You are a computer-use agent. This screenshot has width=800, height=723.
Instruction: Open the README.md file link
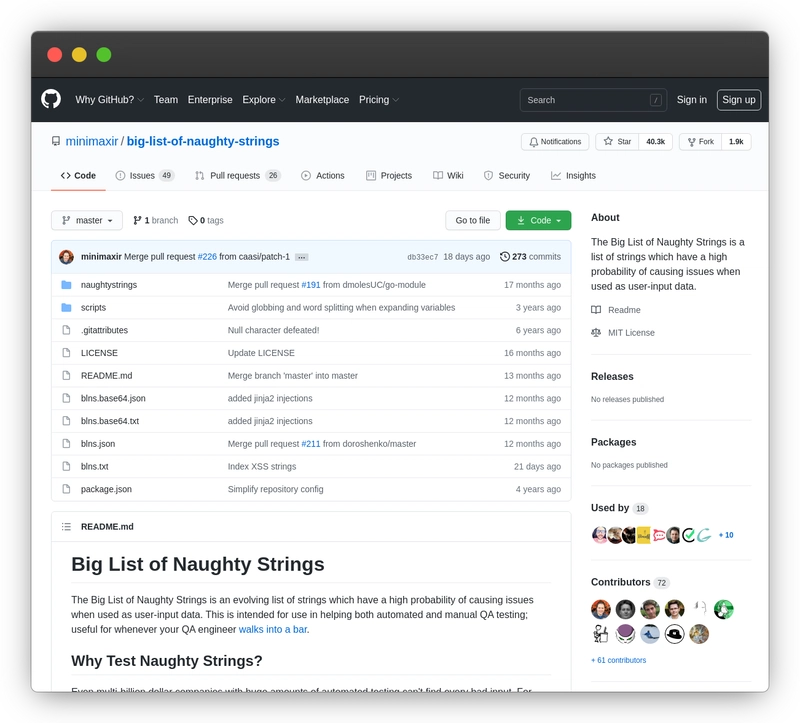(x=106, y=376)
